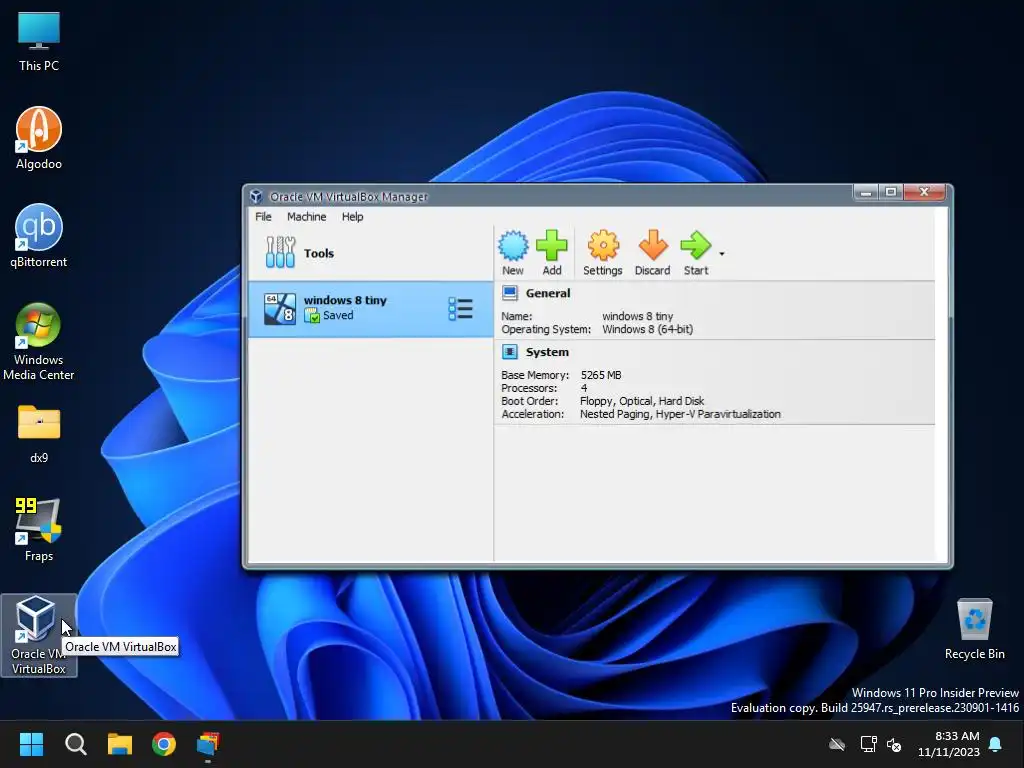Click the VirtualBox title bar cube icon
Image resolution: width=1024 pixels, height=768 pixels.
(256, 197)
